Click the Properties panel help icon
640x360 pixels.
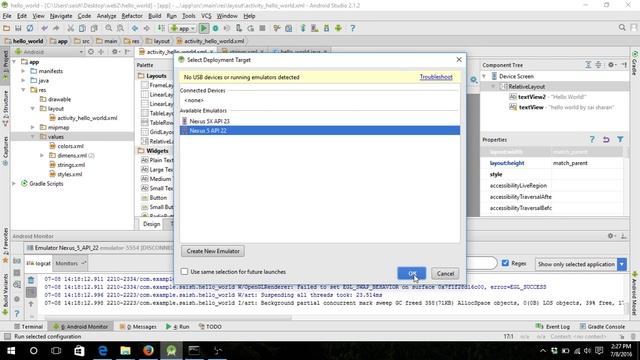[592, 140]
